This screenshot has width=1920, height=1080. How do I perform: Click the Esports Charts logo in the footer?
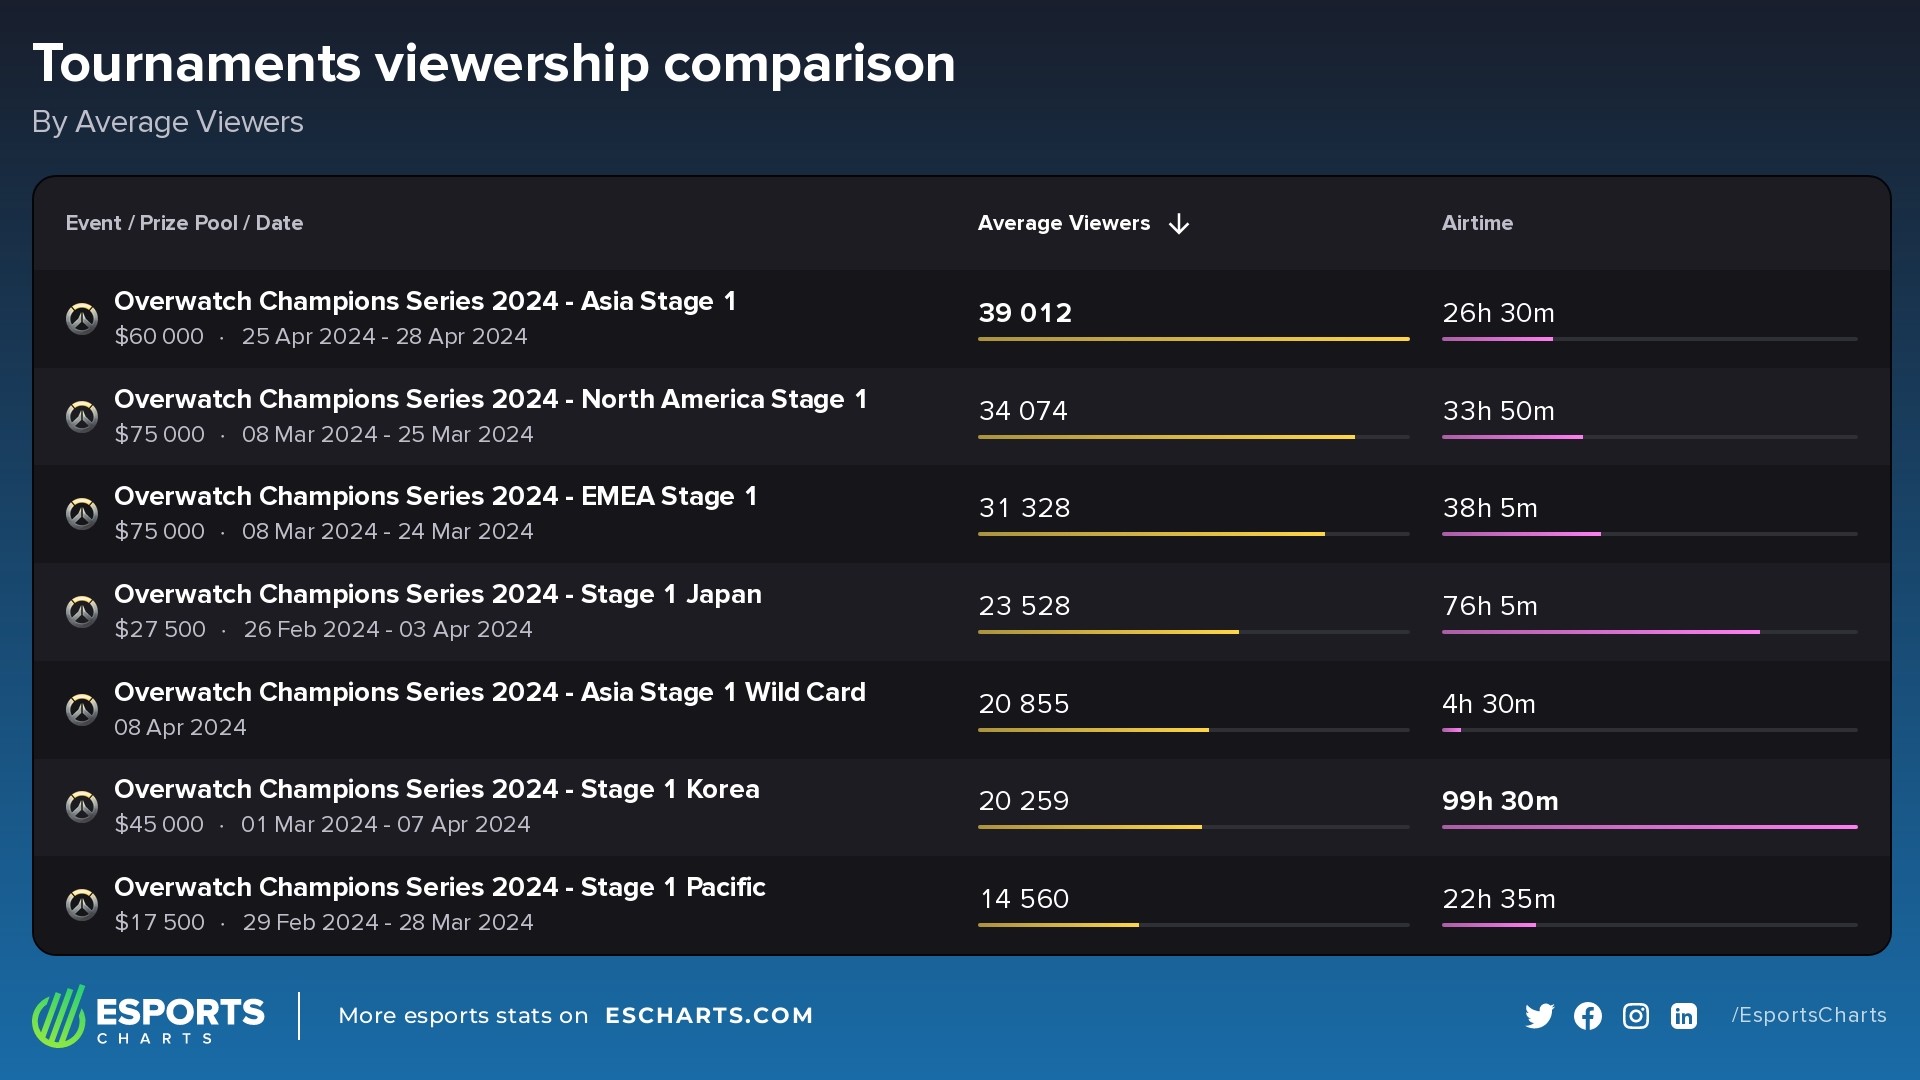pyautogui.click(x=148, y=1016)
